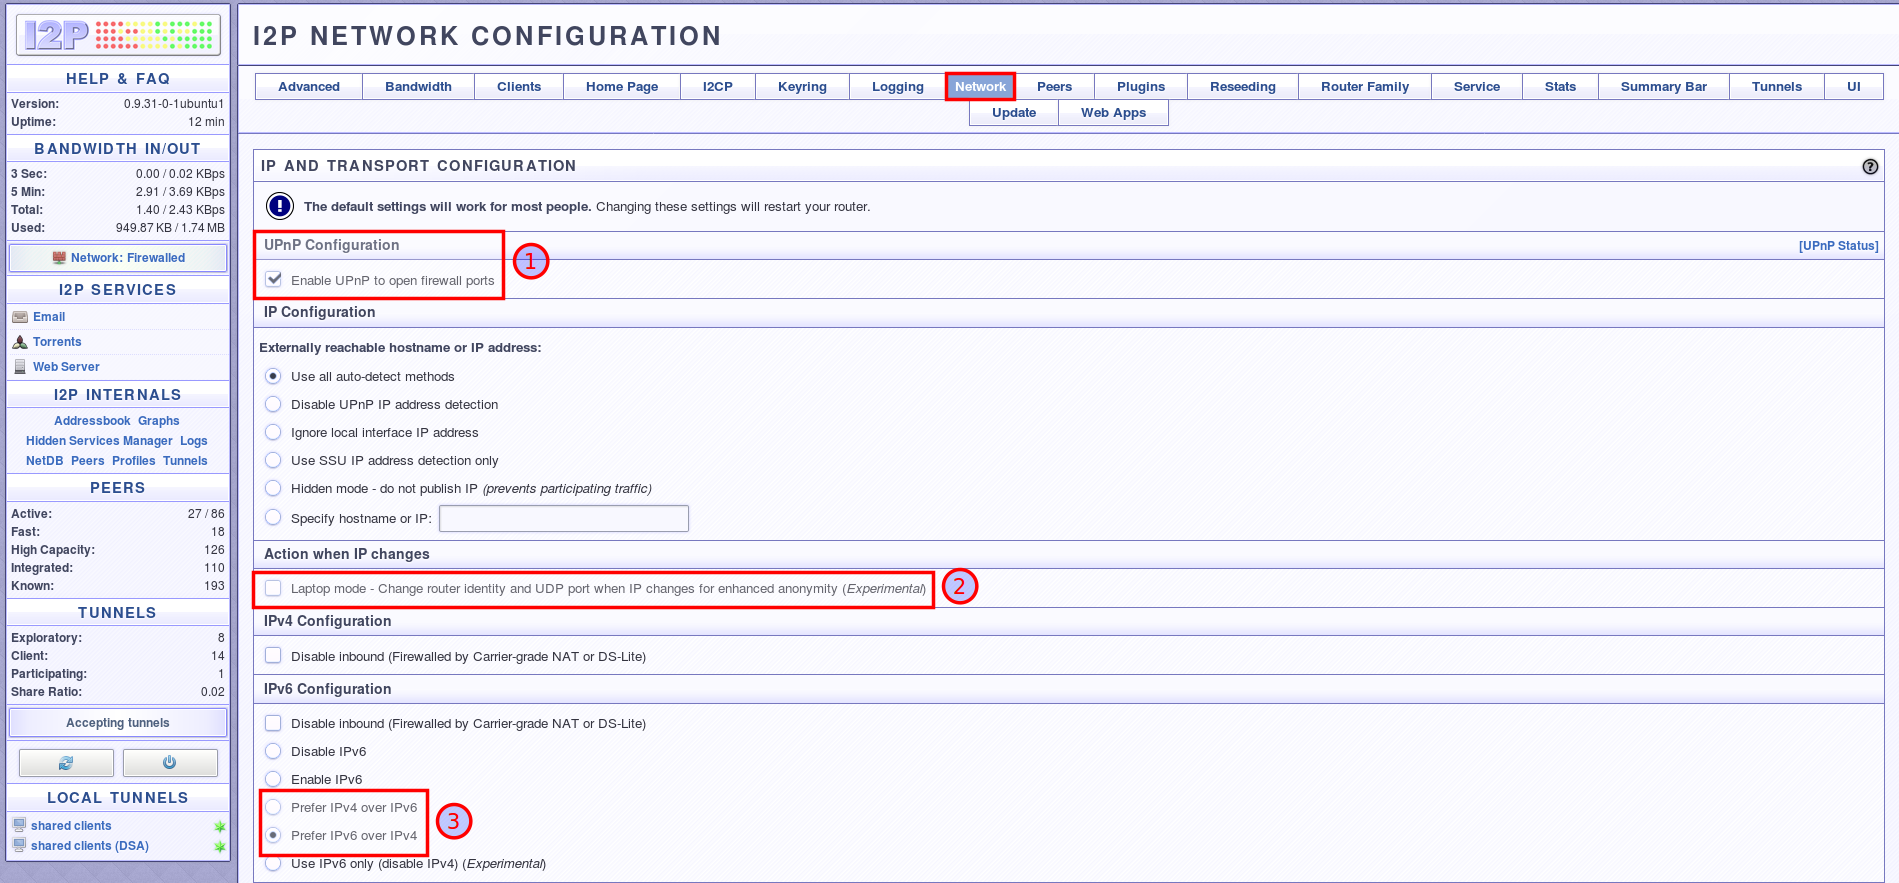Viewport: 1899px width, 883px height.
Task: Open the Web Apps tab
Action: [x=1113, y=113]
